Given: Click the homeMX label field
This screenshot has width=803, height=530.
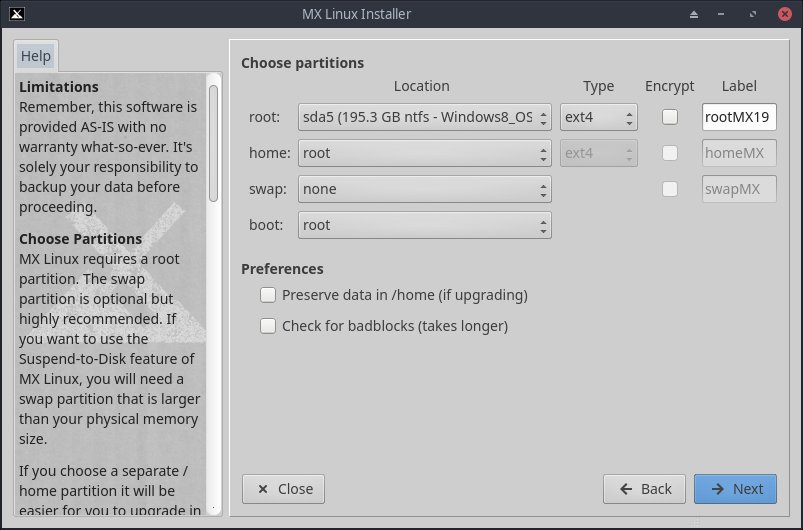Looking at the screenshot, I should pos(739,153).
